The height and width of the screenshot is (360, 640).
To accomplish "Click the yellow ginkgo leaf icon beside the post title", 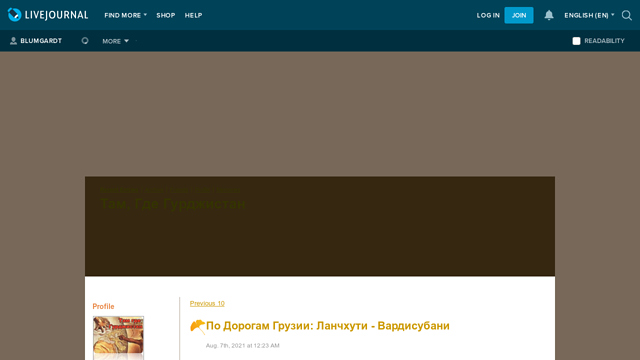I will click(x=198, y=327).
